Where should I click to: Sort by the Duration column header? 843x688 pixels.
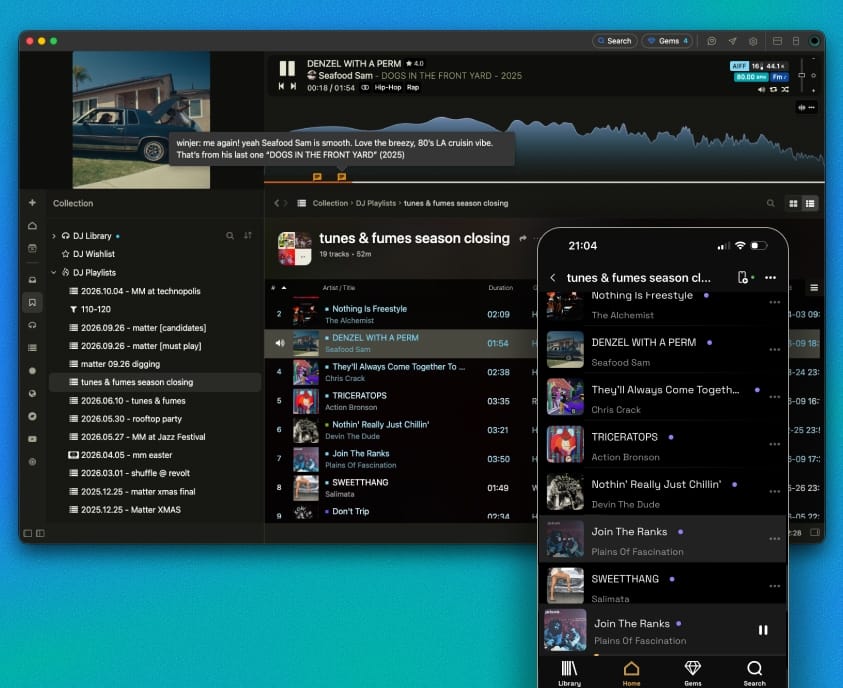coord(501,288)
